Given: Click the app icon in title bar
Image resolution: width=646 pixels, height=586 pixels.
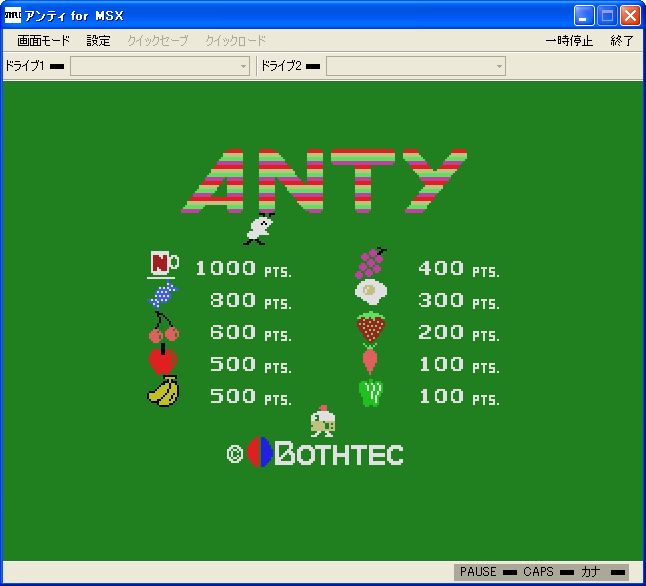Looking at the screenshot, I should coord(12,15).
